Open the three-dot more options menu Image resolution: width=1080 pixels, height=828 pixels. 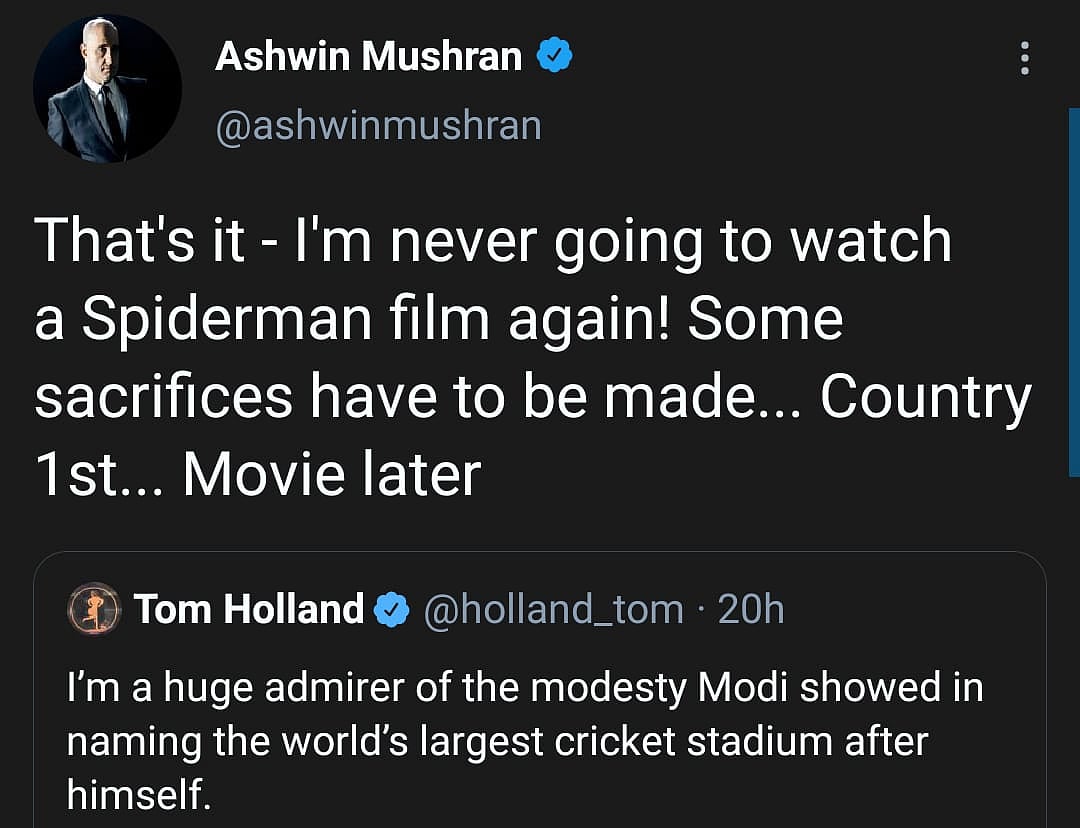(x=1023, y=58)
